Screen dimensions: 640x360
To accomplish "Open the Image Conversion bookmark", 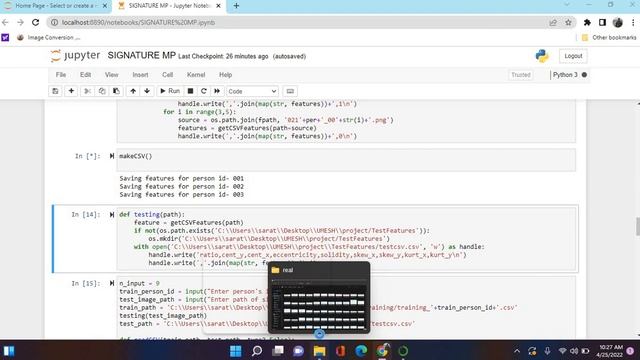I will 48,38.
